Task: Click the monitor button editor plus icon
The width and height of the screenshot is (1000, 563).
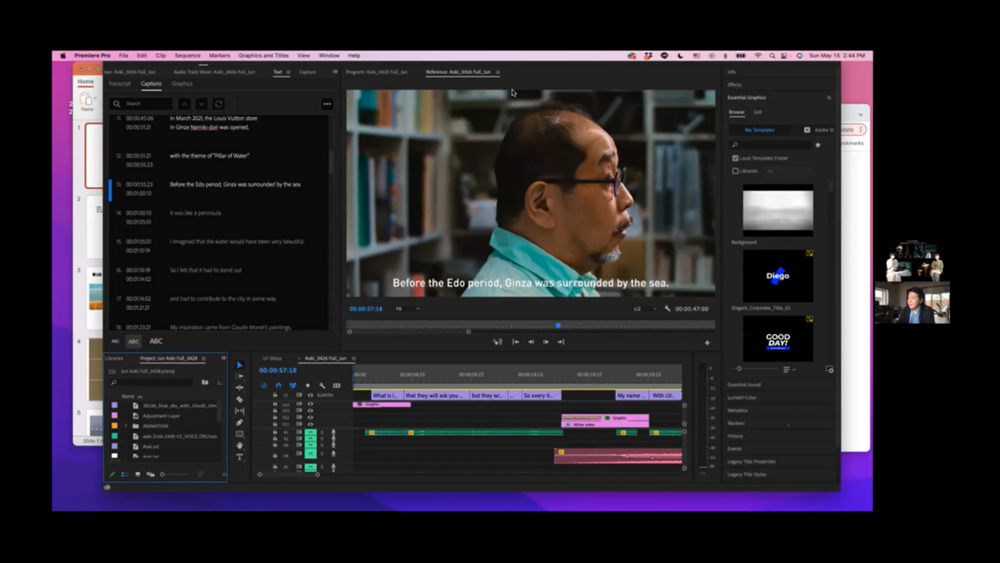Action: coord(707,342)
